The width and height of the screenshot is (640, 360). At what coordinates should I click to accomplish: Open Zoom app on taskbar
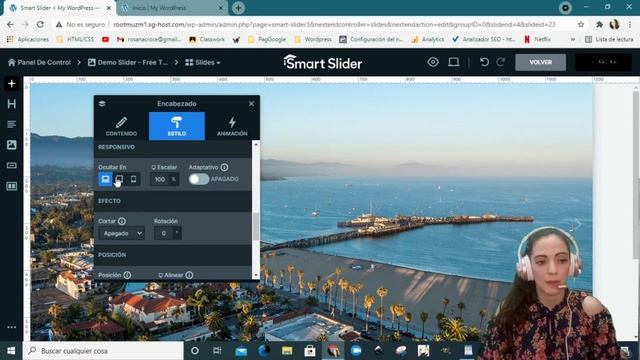point(356,351)
